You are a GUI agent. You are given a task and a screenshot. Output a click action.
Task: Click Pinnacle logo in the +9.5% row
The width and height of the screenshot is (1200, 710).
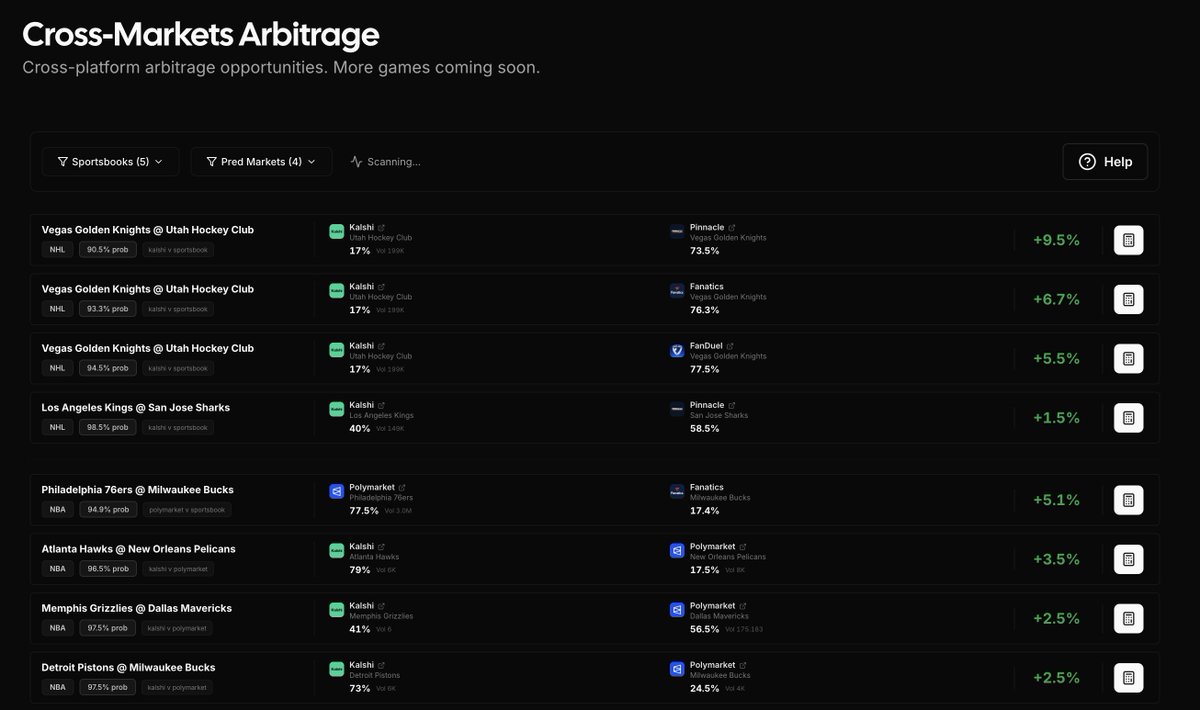pos(677,232)
